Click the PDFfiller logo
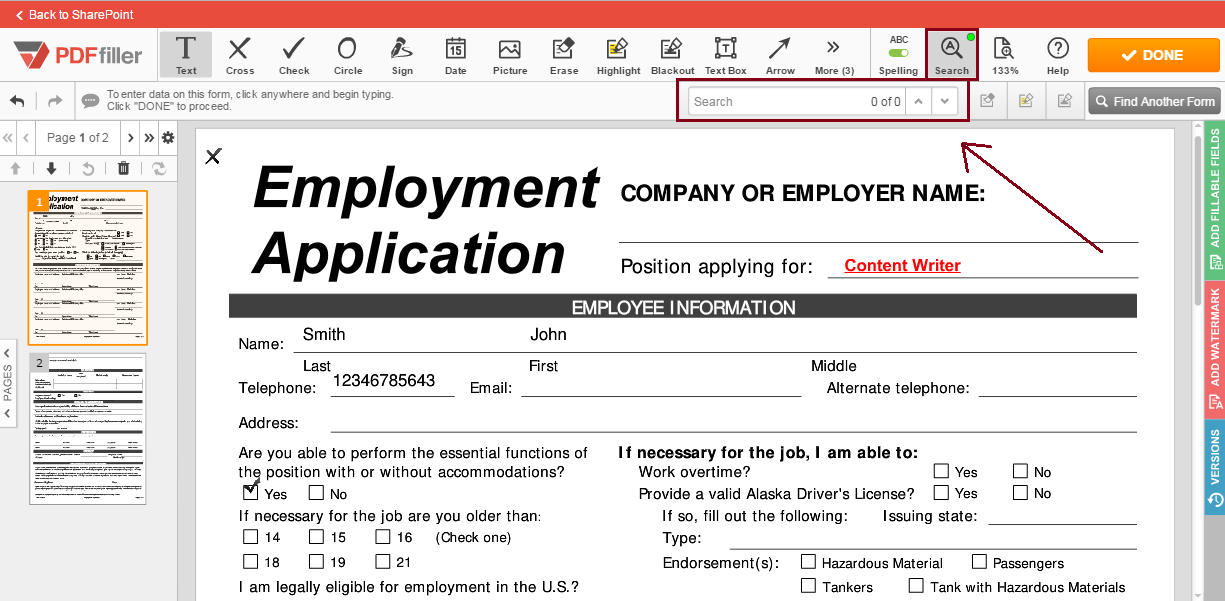Image resolution: width=1225 pixels, height=601 pixels. tap(78, 55)
